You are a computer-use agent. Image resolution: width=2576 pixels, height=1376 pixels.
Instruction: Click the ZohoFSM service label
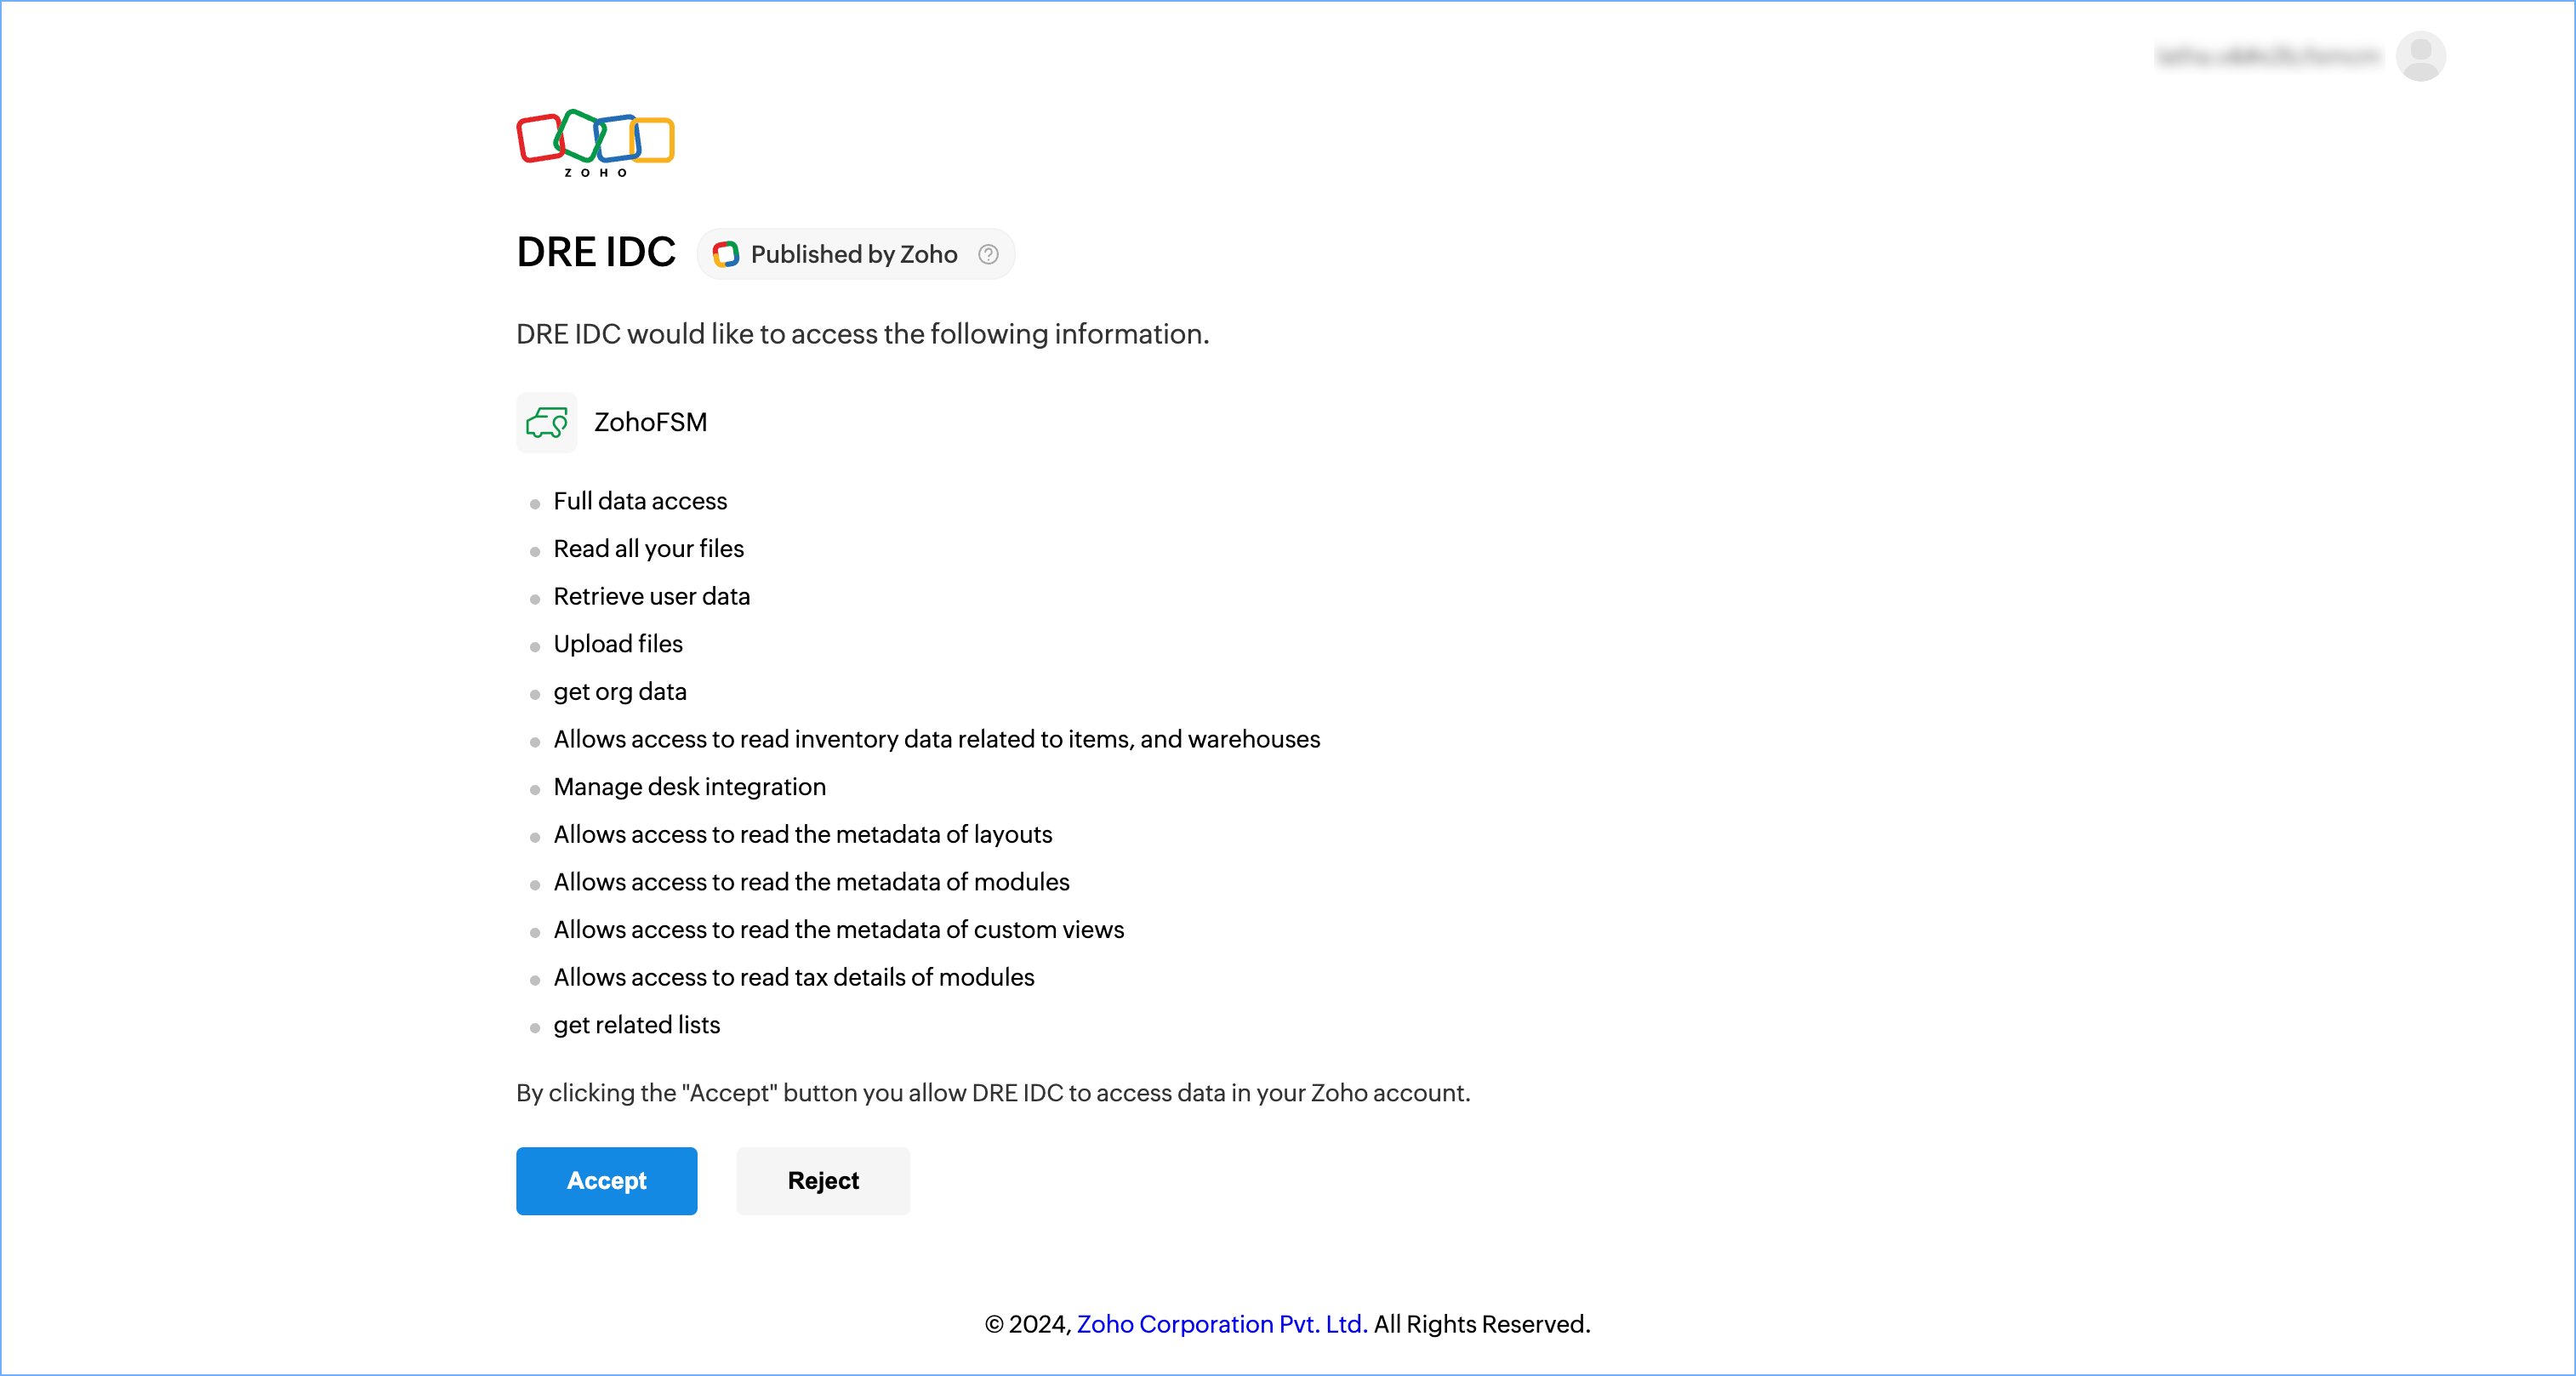click(650, 422)
